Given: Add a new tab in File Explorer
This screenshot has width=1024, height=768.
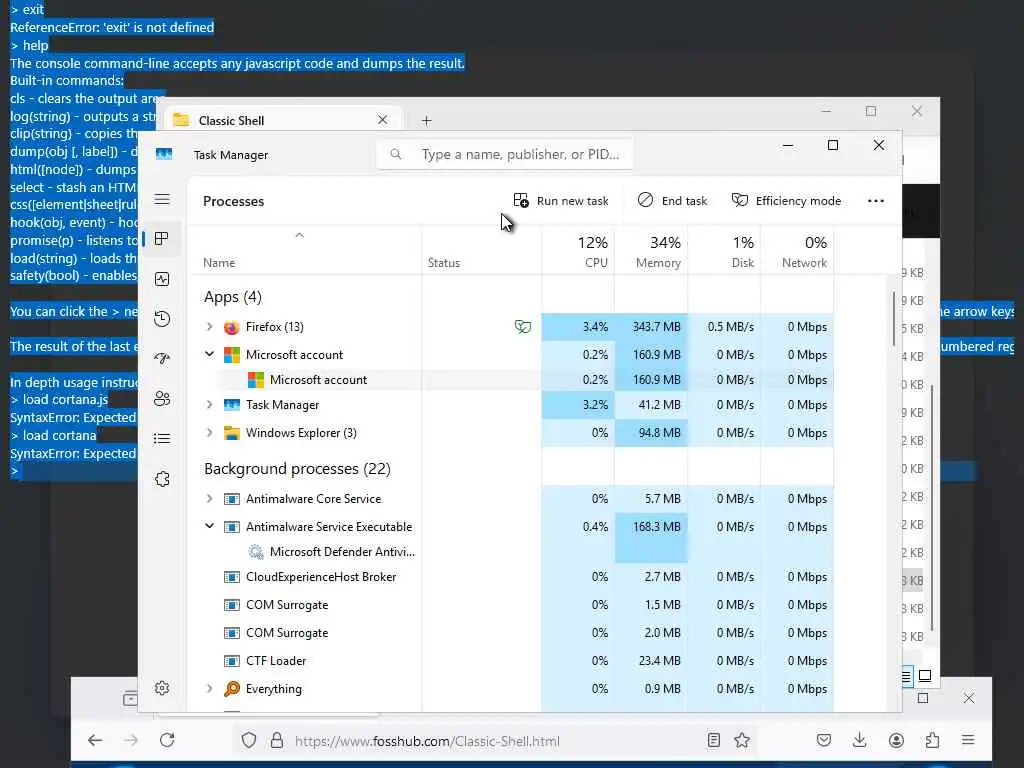Looking at the screenshot, I should [x=426, y=120].
